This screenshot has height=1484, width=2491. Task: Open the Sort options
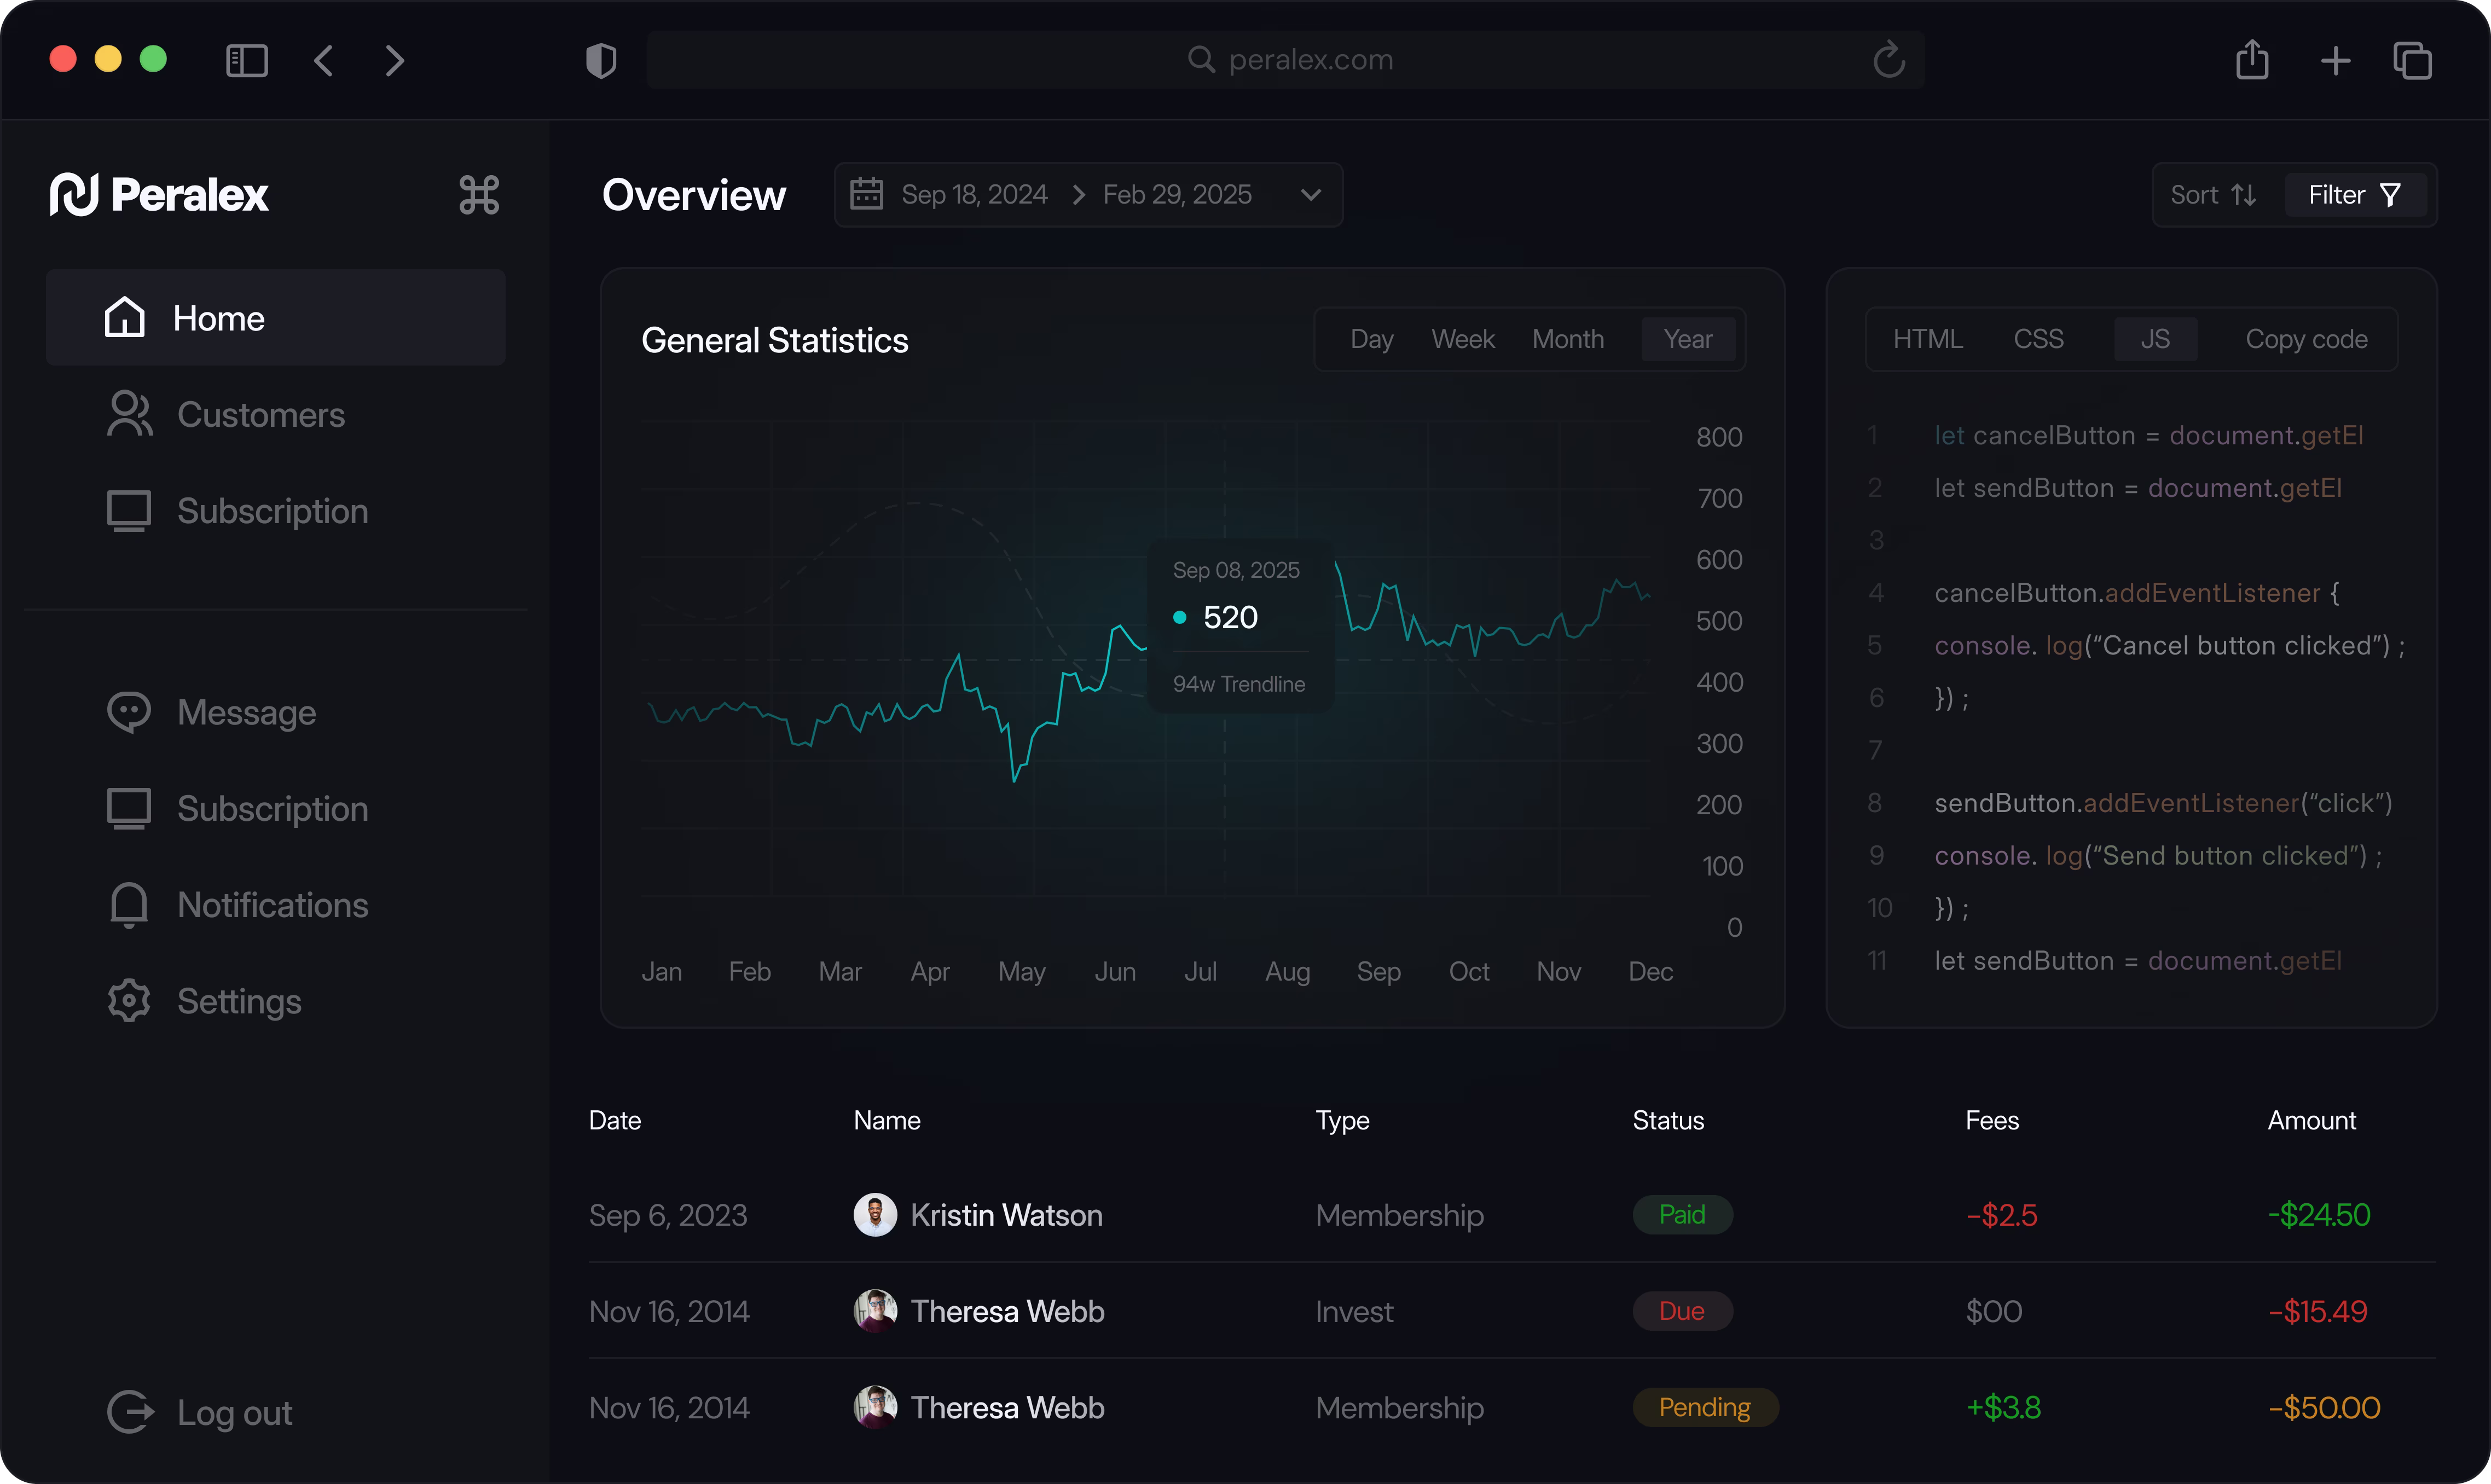click(x=2213, y=195)
